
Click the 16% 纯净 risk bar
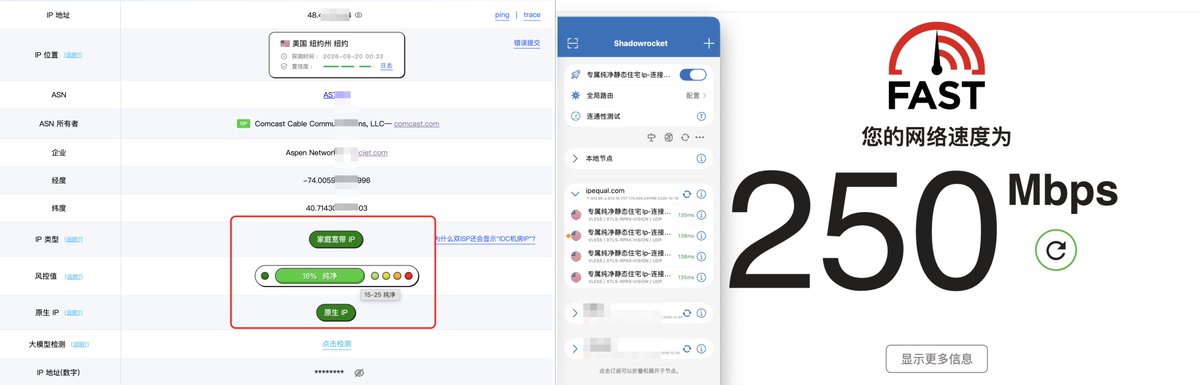pyautogui.click(x=319, y=275)
